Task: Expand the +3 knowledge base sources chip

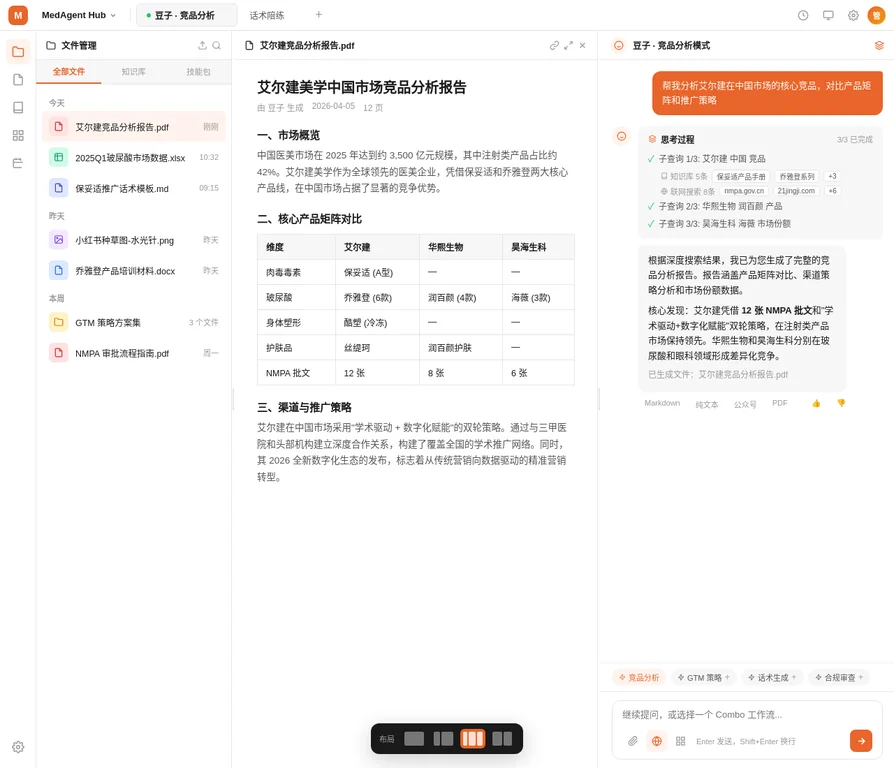Action: (832, 176)
